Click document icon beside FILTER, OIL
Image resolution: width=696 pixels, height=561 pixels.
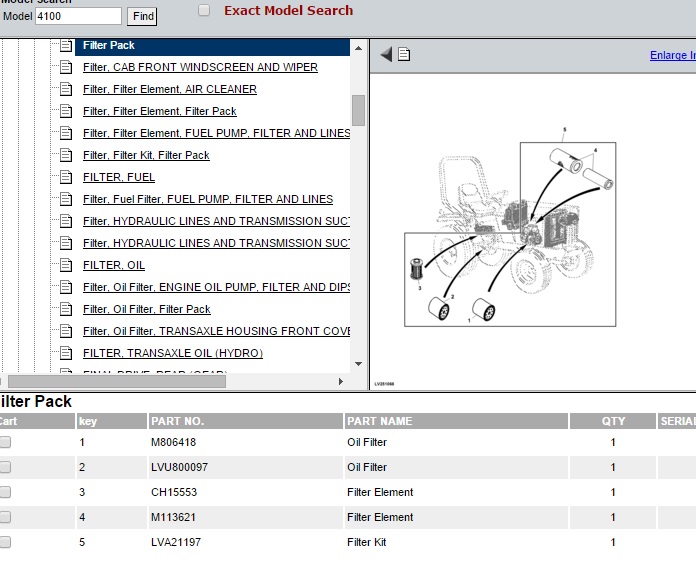[x=66, y=265]
